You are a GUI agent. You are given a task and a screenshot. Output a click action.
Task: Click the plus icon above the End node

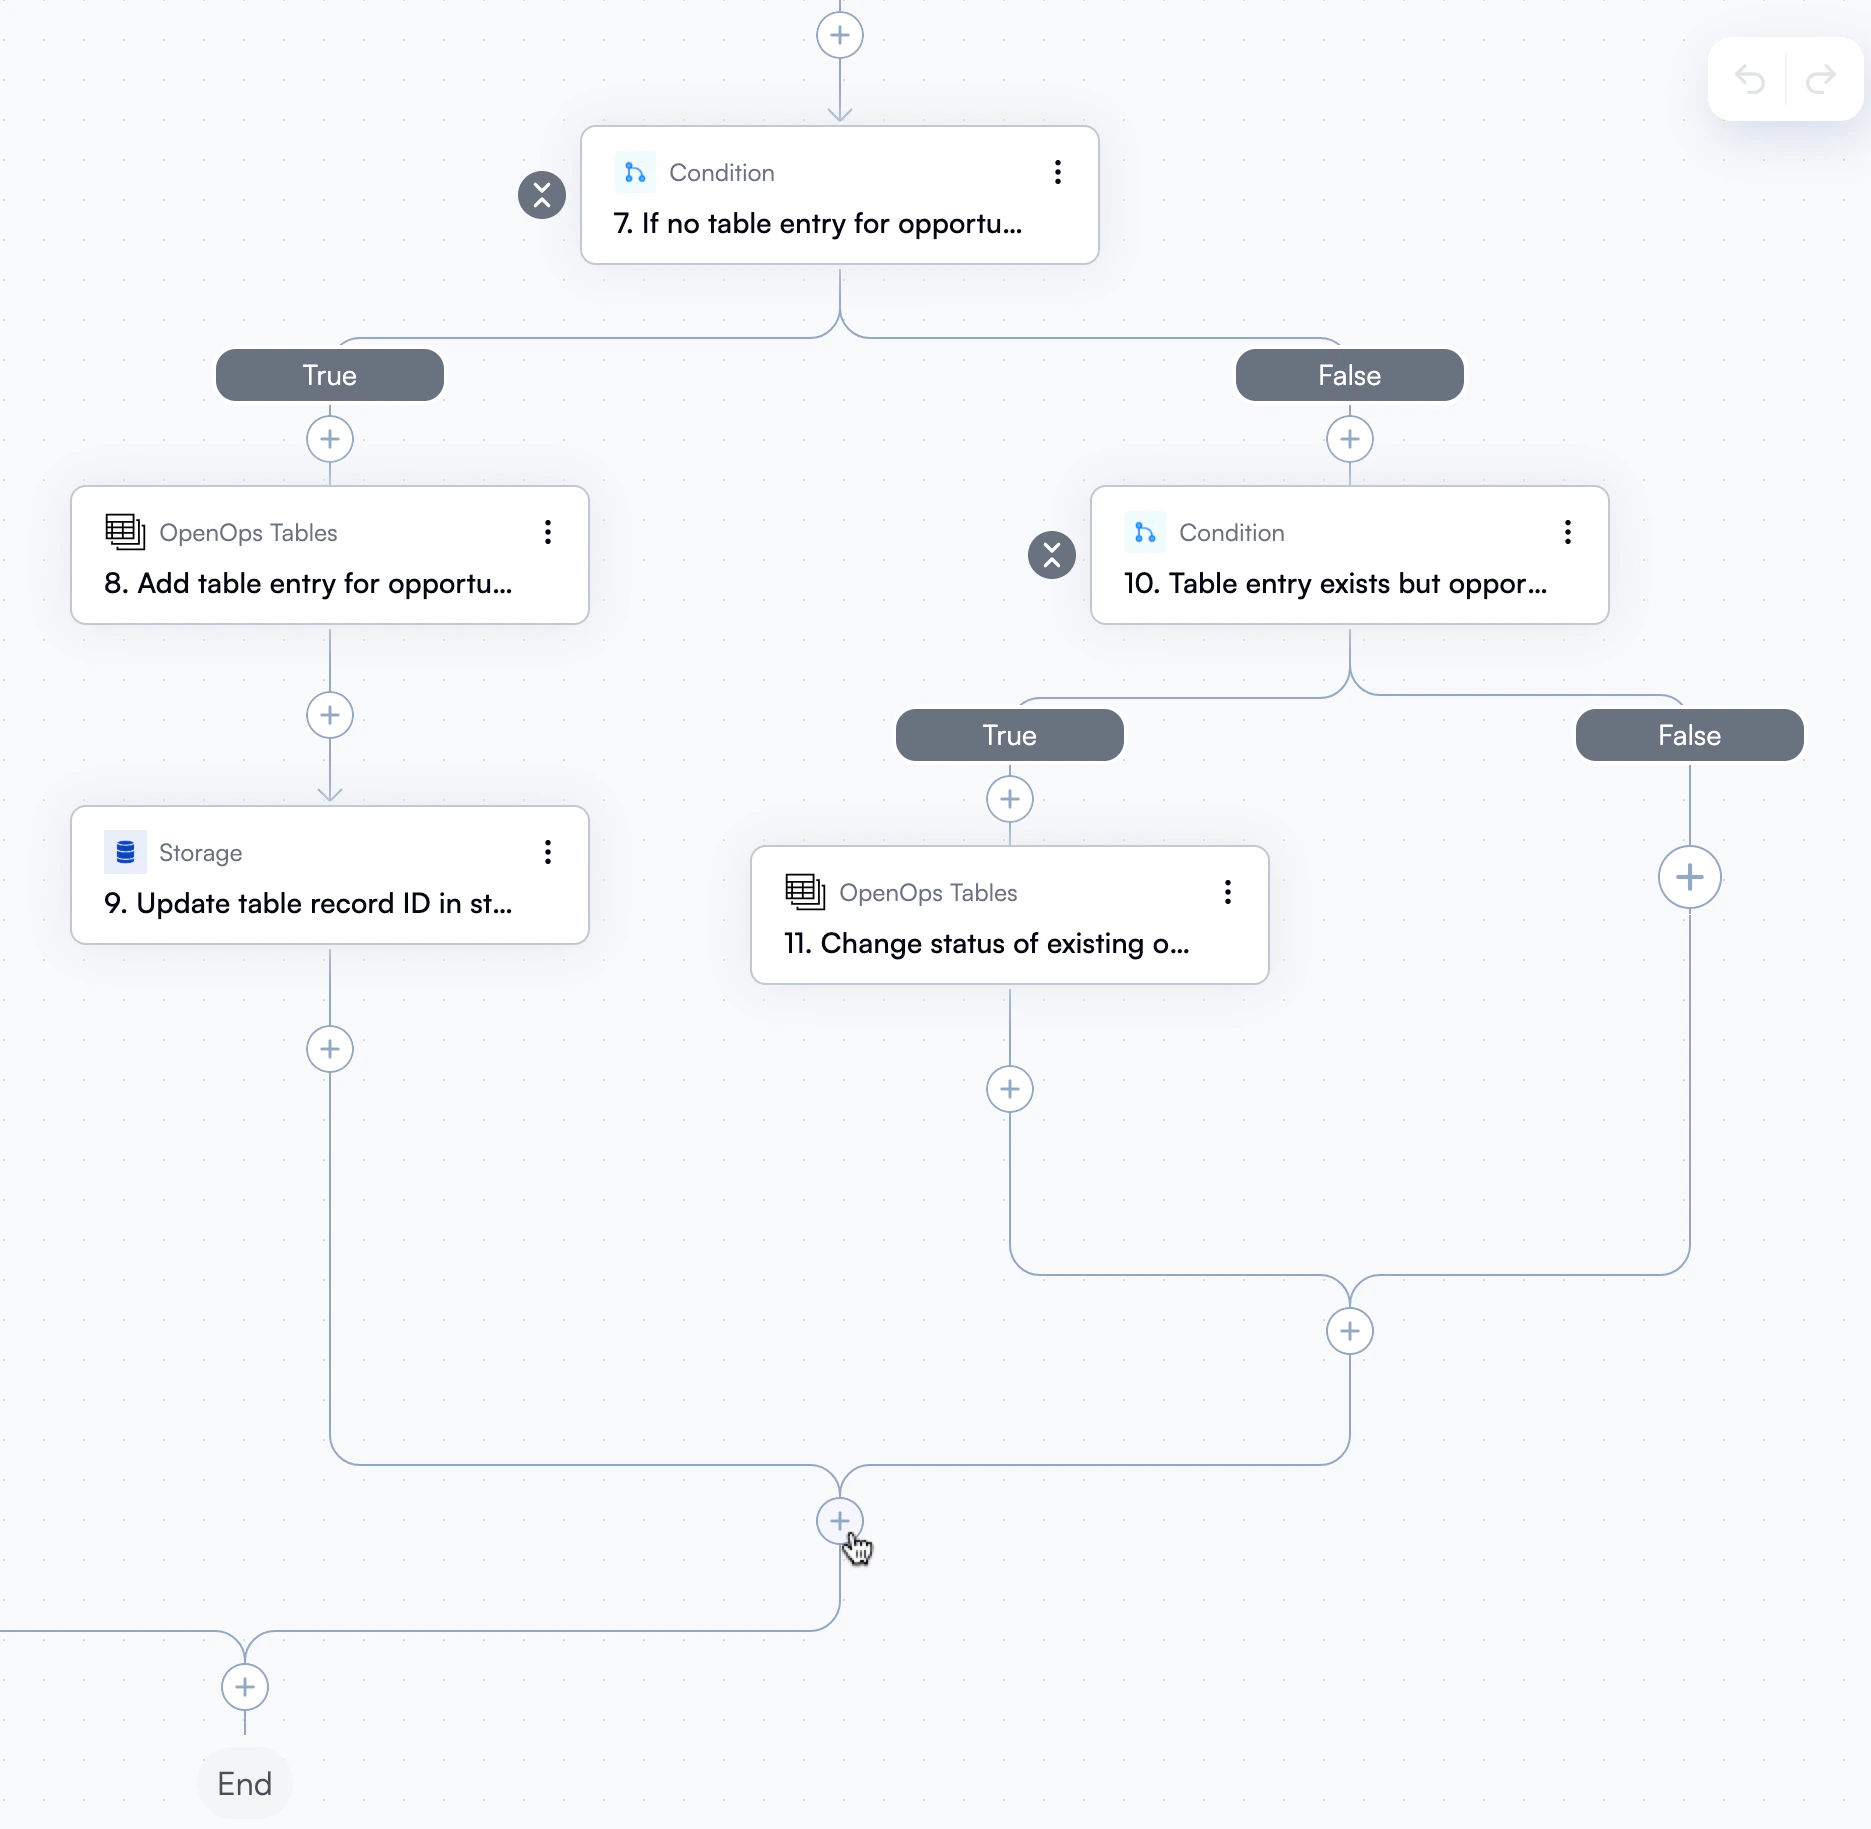click(x=244, y=1687)
